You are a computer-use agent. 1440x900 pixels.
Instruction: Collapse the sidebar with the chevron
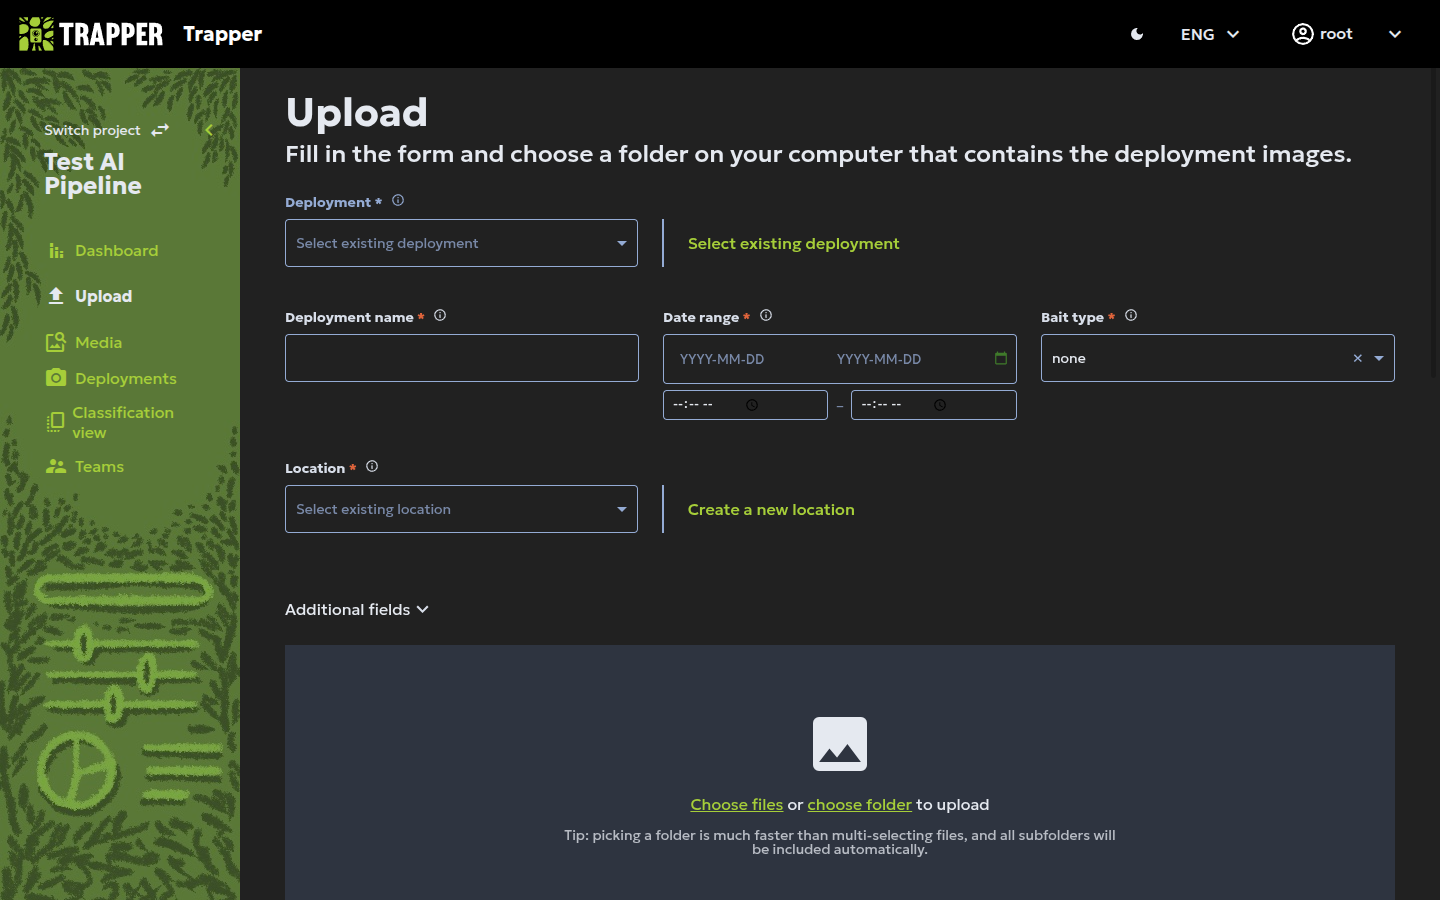pyautogui.click(x=209, y=130)
